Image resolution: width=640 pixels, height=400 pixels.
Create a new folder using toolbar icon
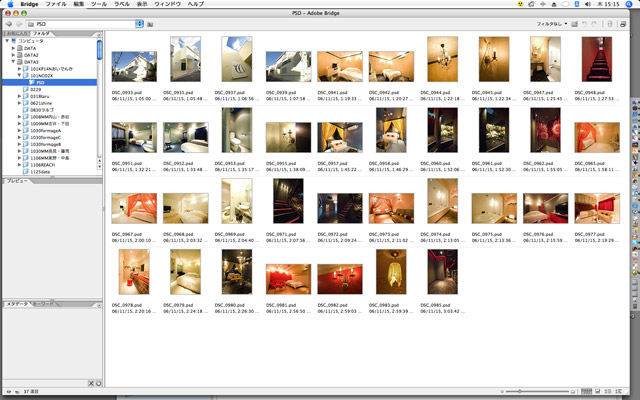574,24
